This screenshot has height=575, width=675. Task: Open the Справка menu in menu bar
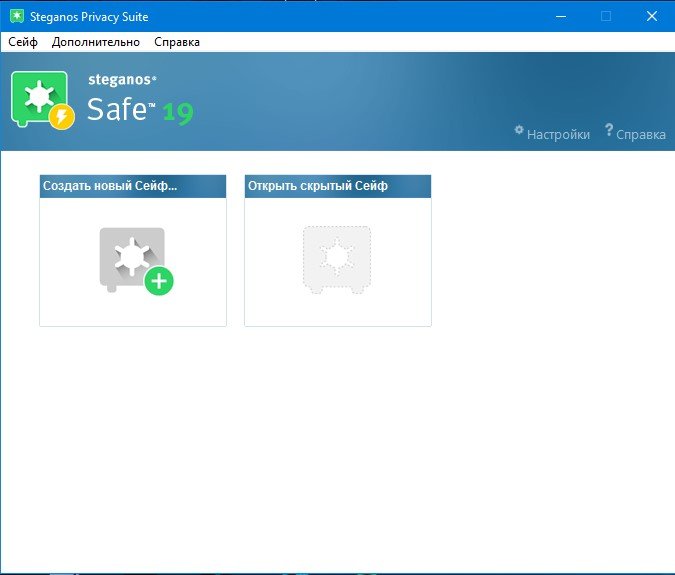pyautogui.click(x=177, y=42)
